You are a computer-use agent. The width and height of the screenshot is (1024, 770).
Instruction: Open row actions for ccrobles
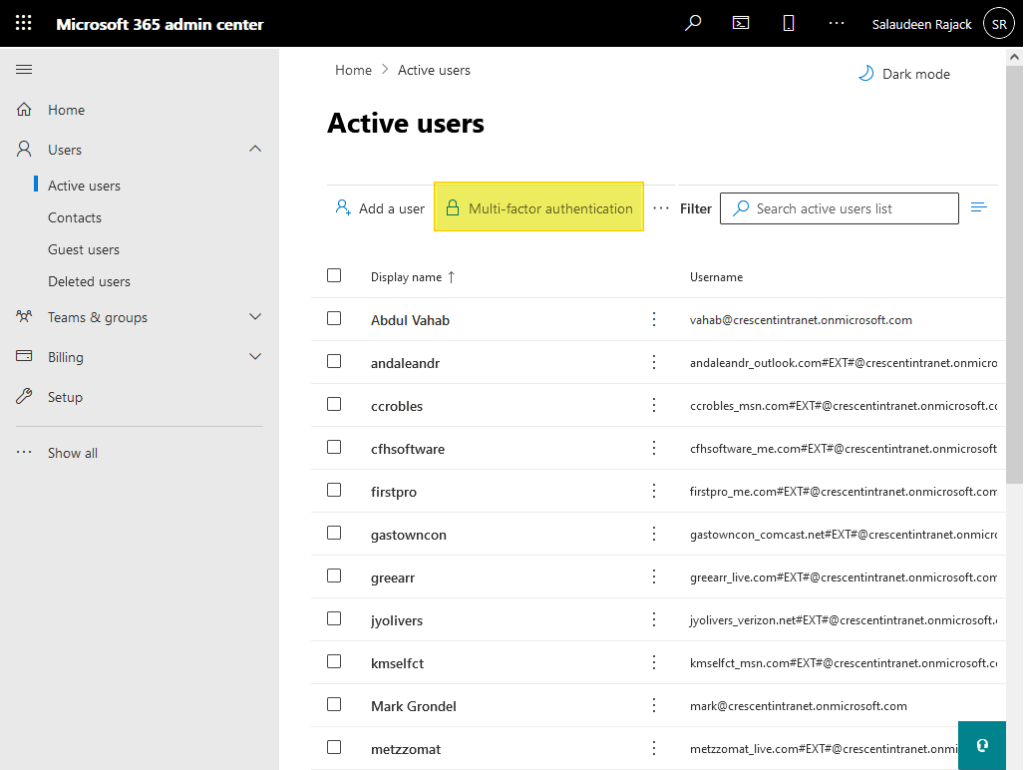click(x=654, y=406)
